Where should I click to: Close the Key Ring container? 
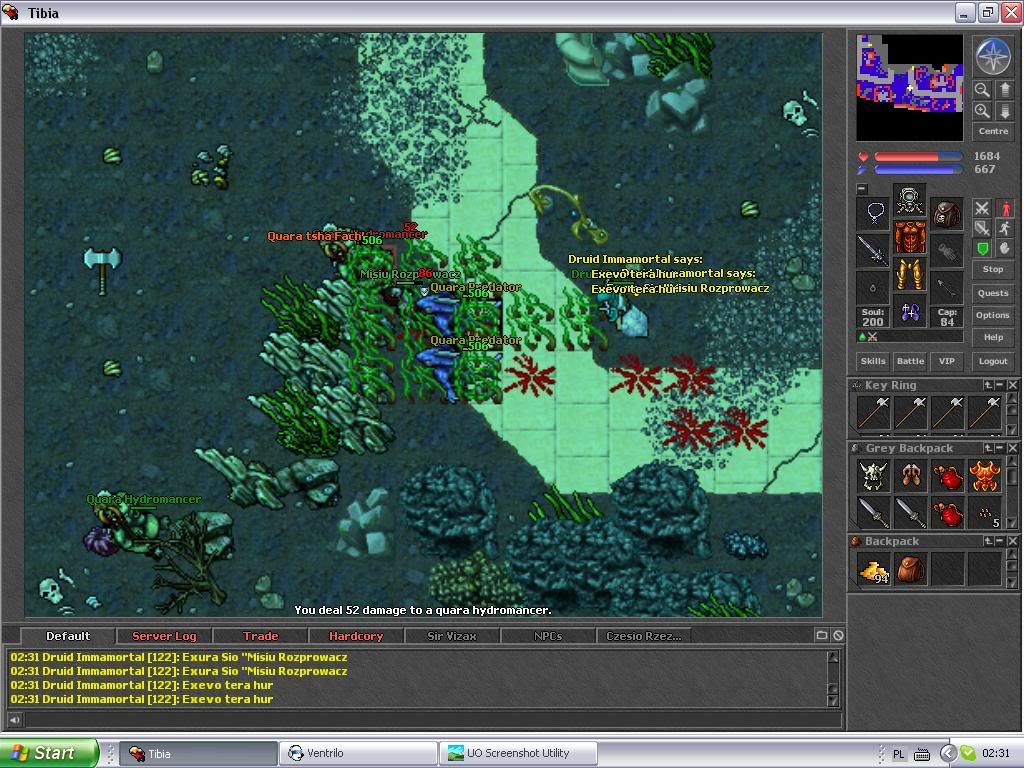click(1012, 385)
